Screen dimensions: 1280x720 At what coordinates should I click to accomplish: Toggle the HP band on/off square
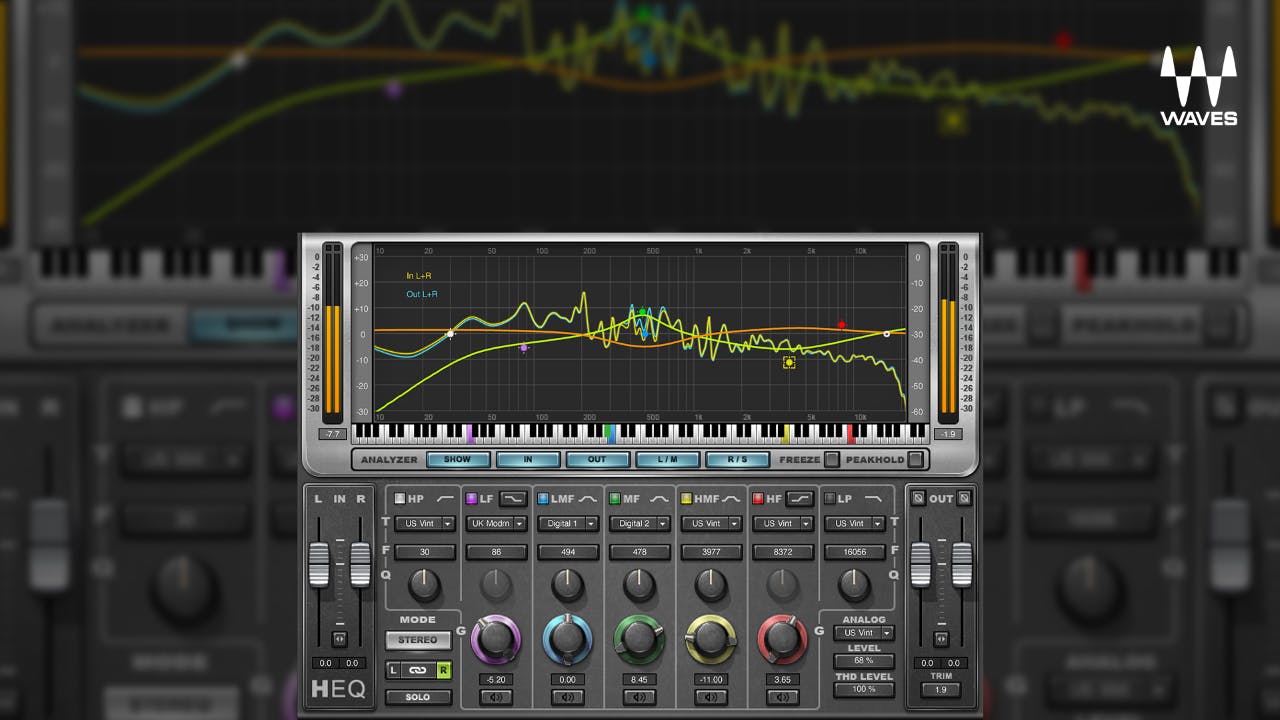[400, 498]
